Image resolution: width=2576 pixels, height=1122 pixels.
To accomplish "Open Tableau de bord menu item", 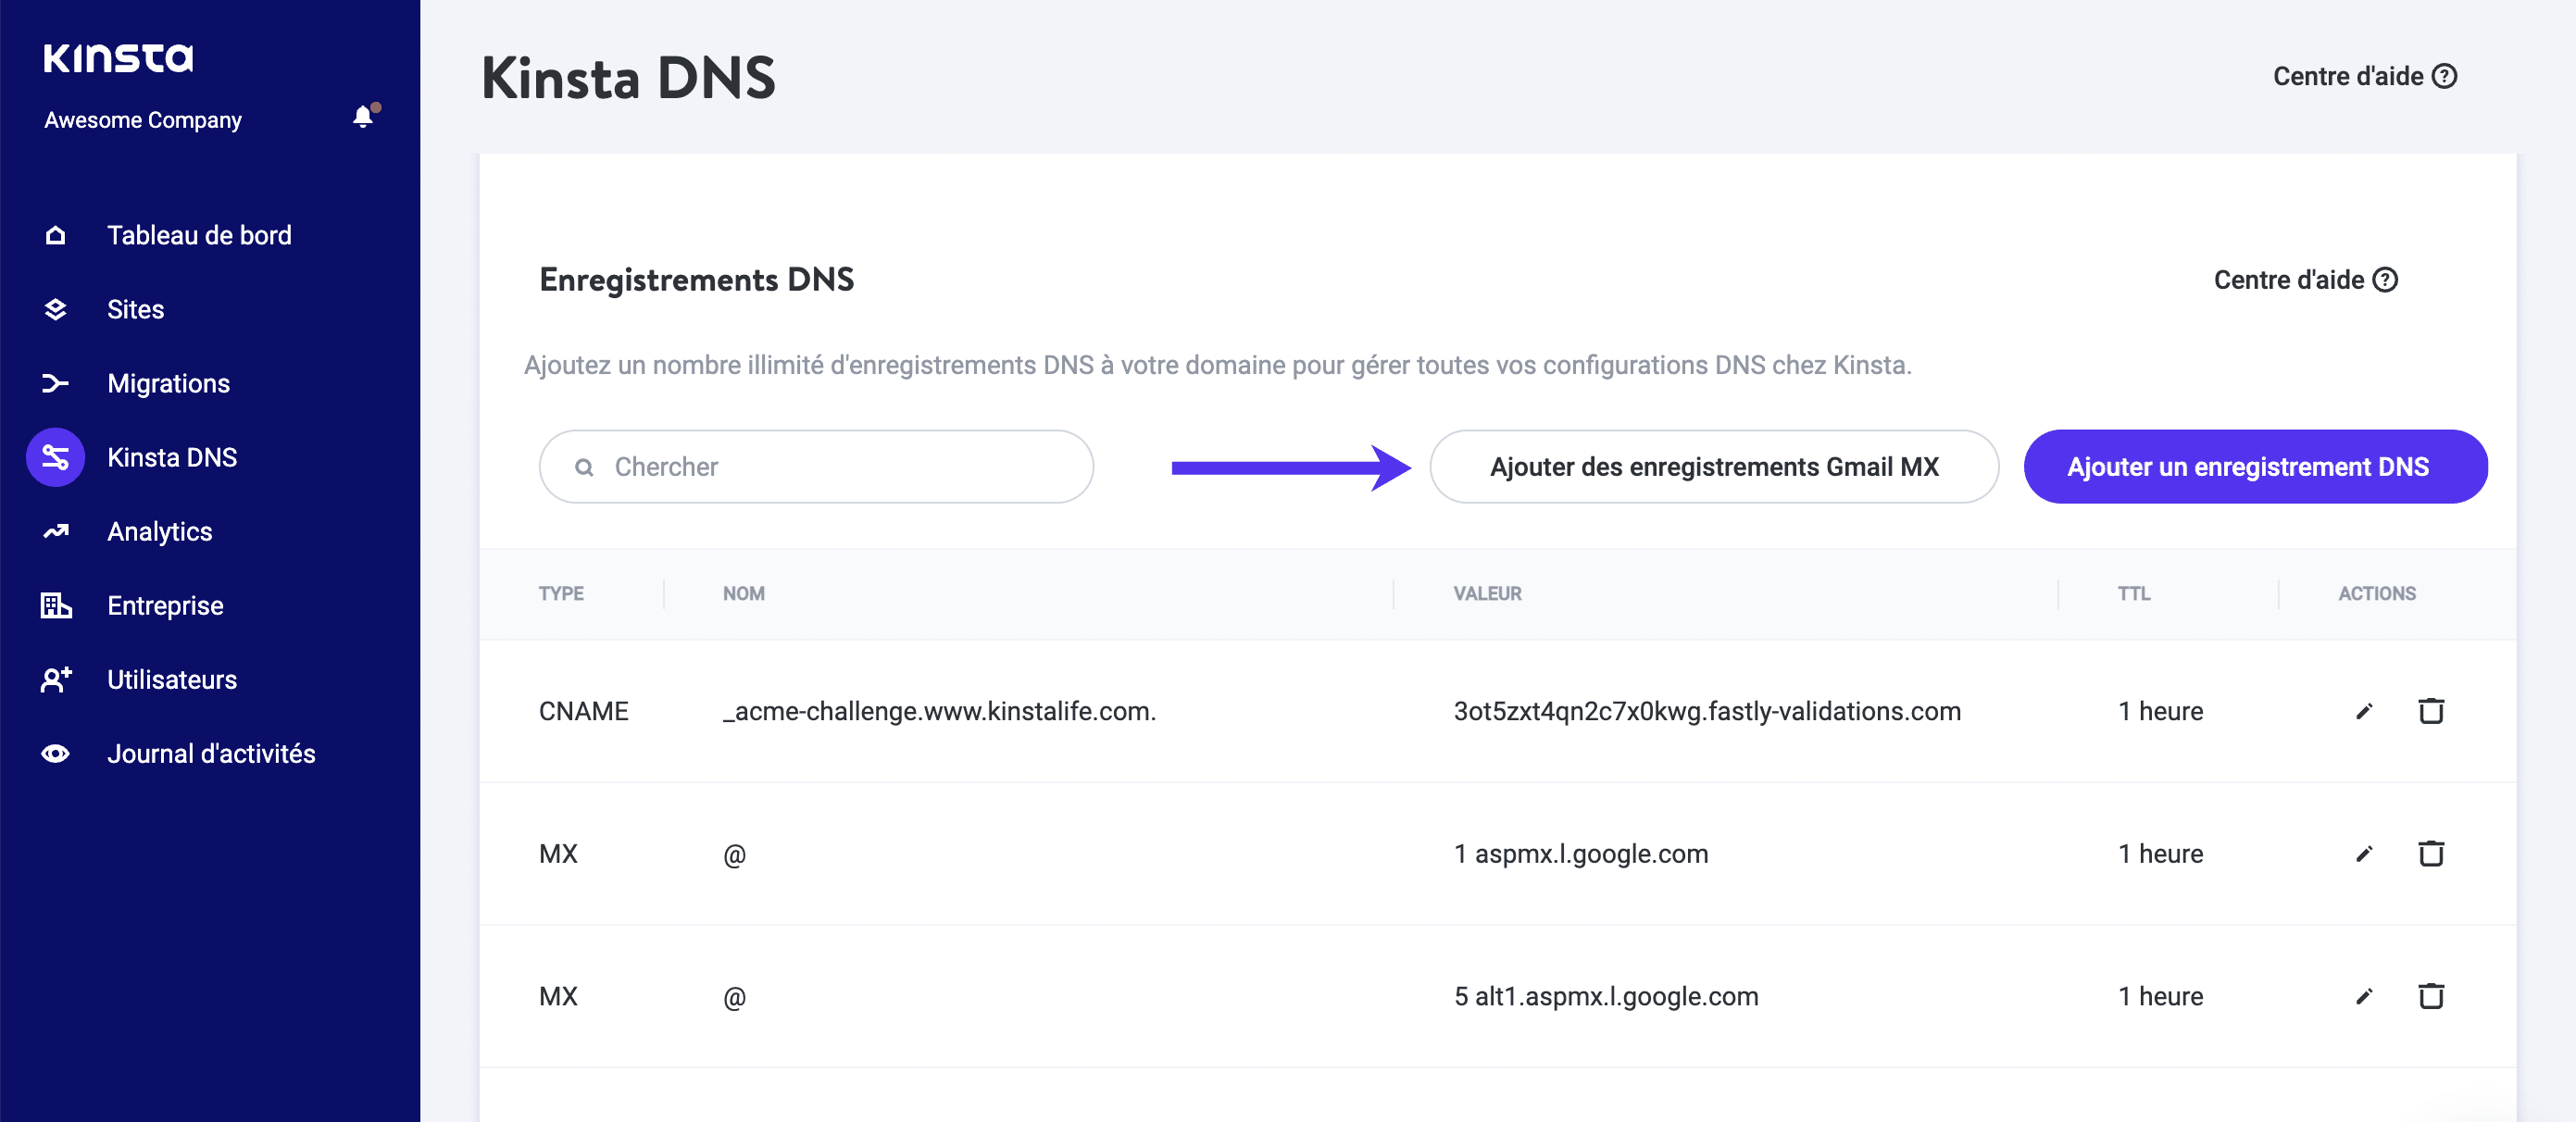I will [x=199, y=235].
